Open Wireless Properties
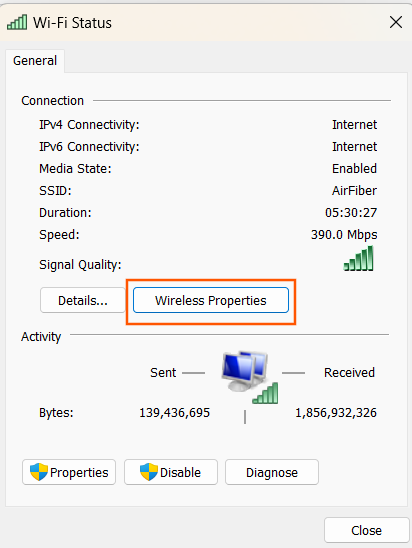The image size is (412, 548). pyautogui.click(x=211, y=300)
